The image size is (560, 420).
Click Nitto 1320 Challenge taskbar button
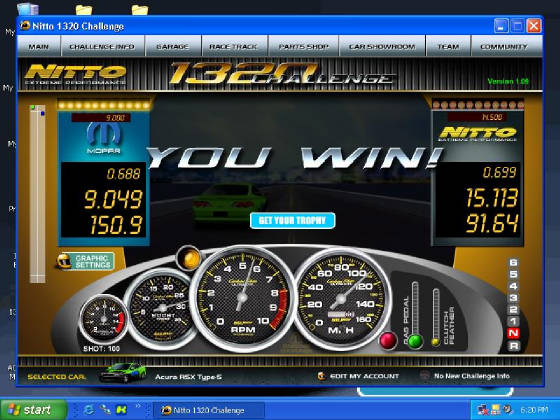pos(209,410)
